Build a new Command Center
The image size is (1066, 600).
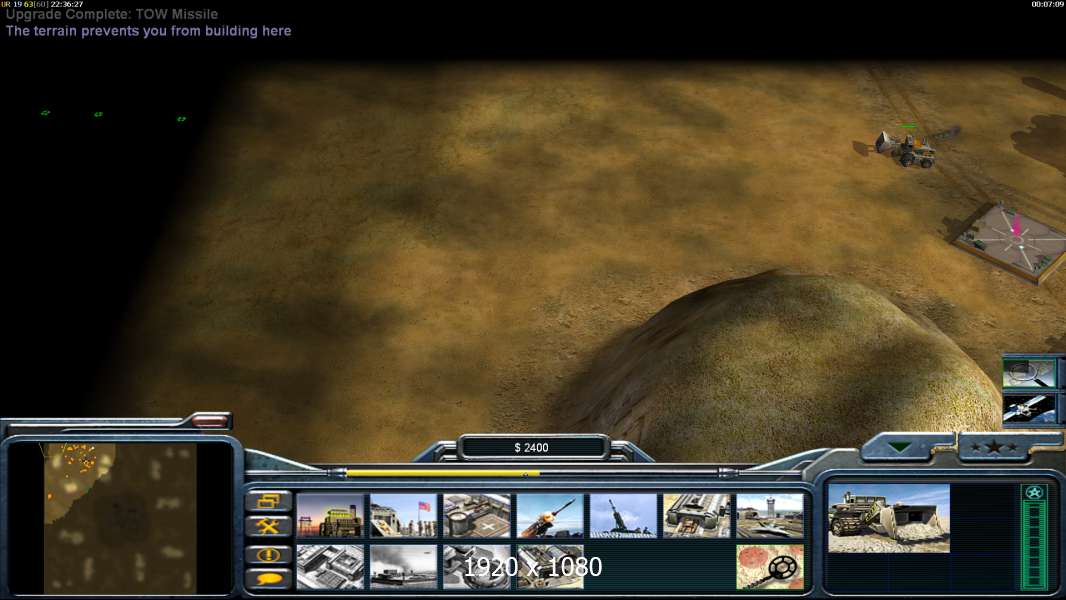[551, 566]
